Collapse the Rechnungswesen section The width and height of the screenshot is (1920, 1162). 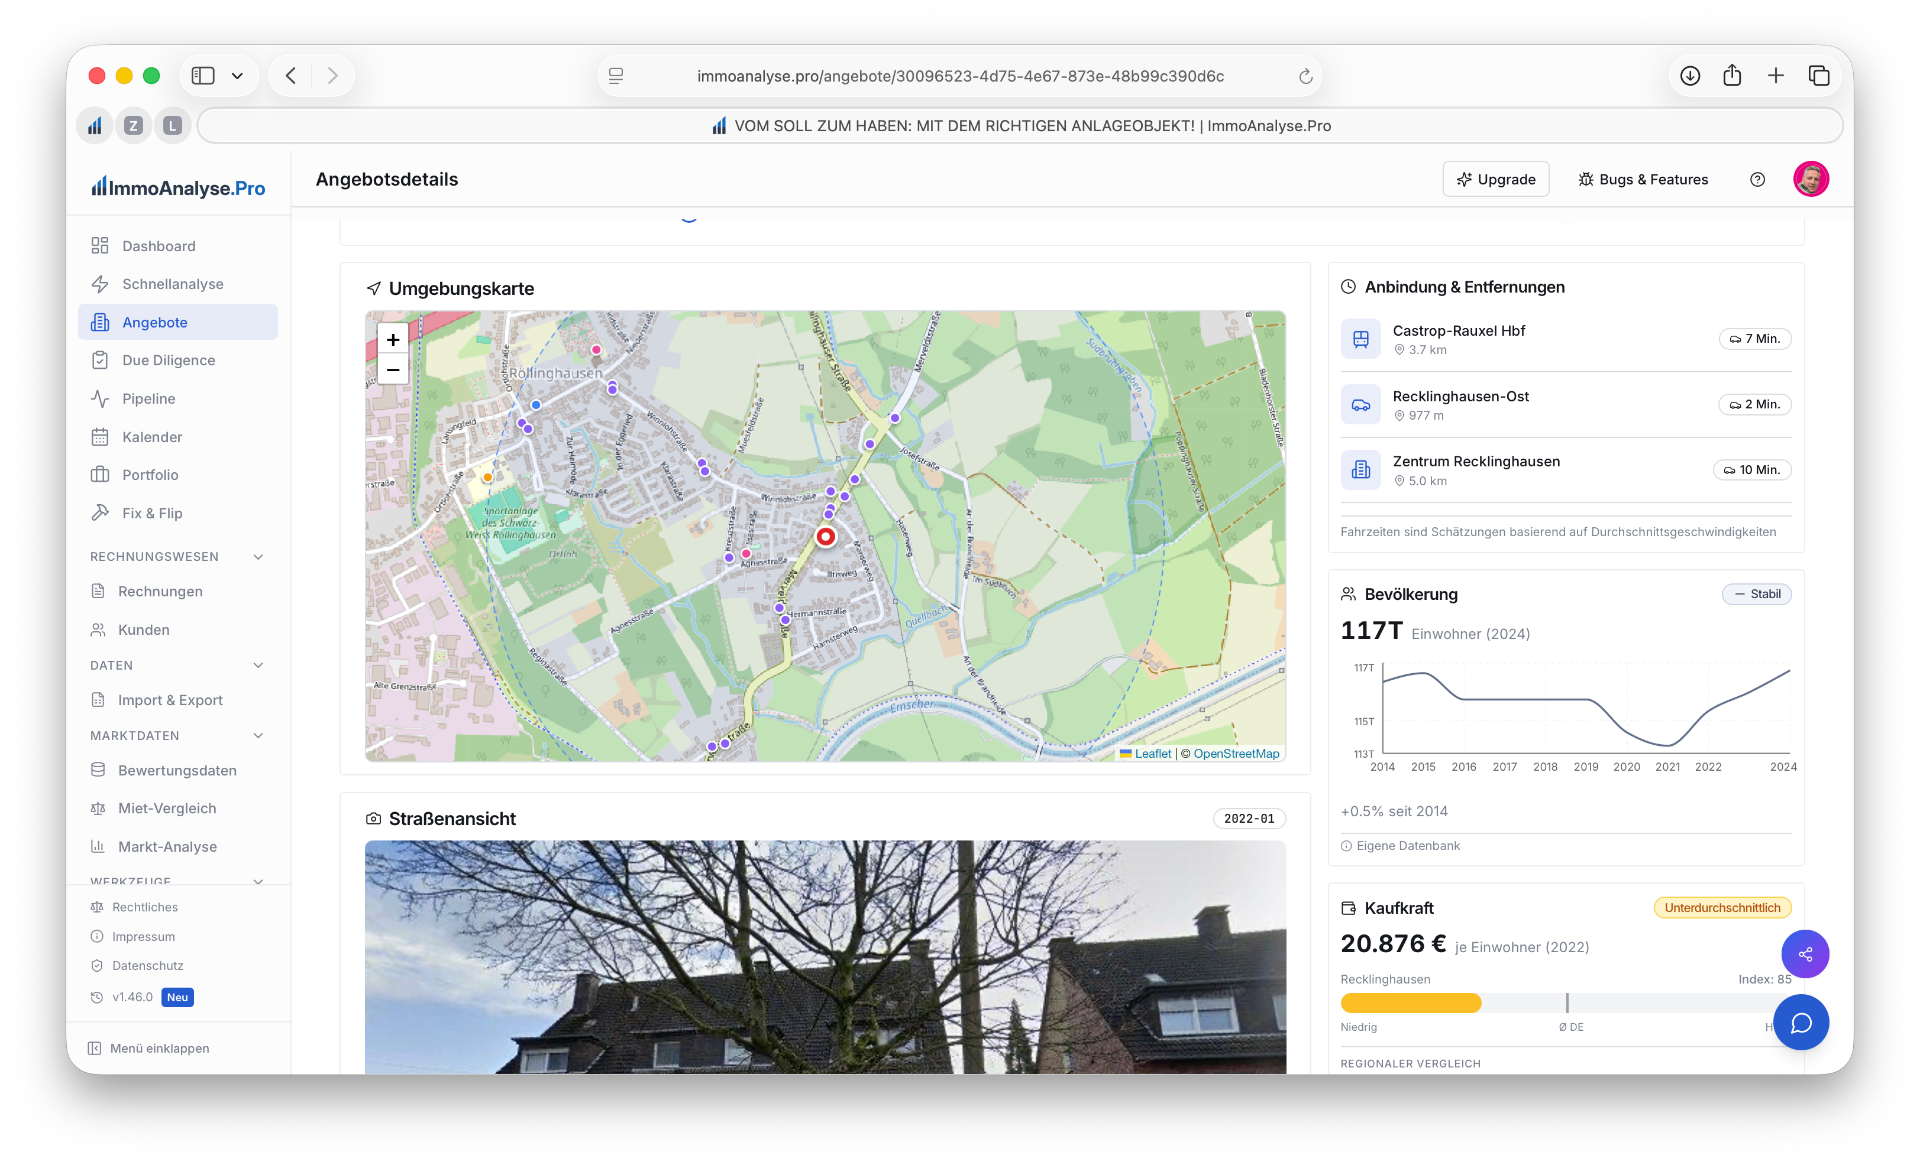click(259, 557)
